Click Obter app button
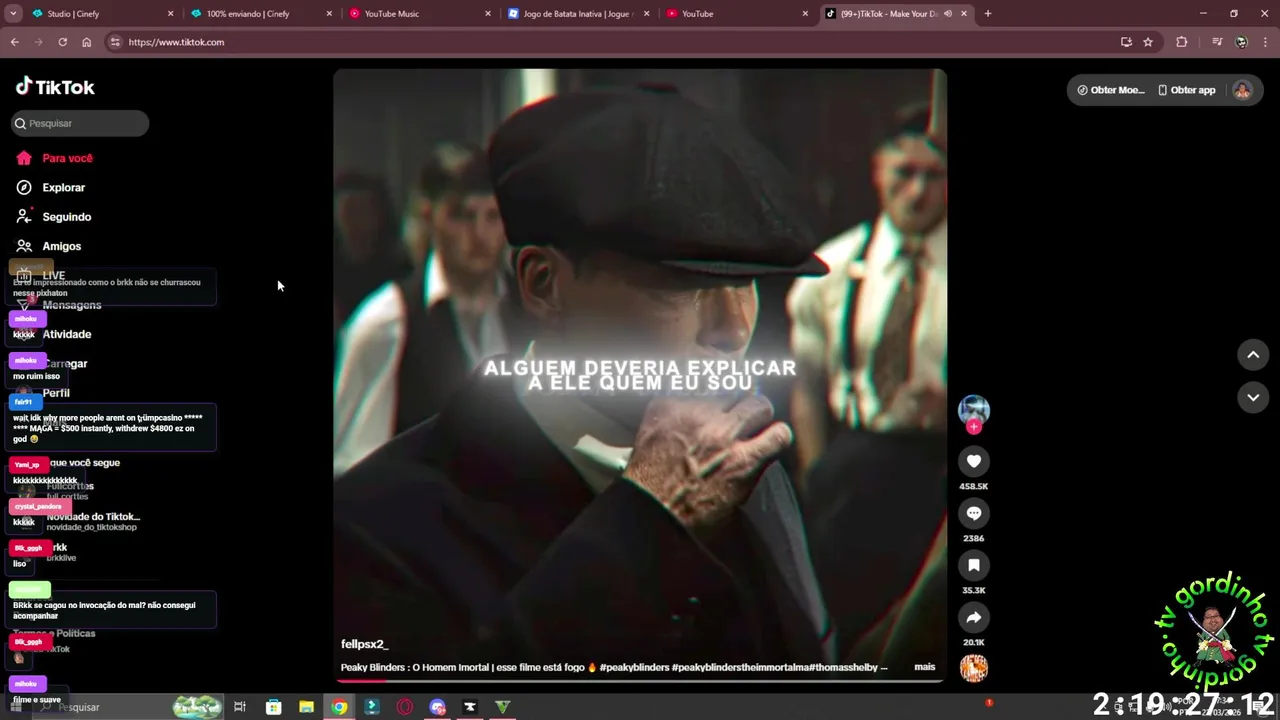Image resolution: width=1280 pixels, height=720 pixels. point(1187,90)
